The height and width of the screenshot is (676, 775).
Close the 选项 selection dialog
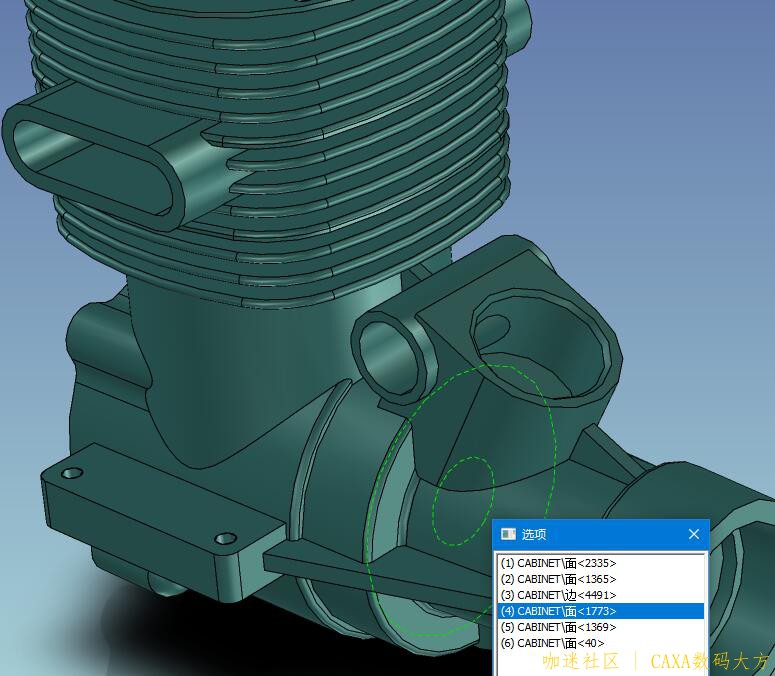point(693,534)
